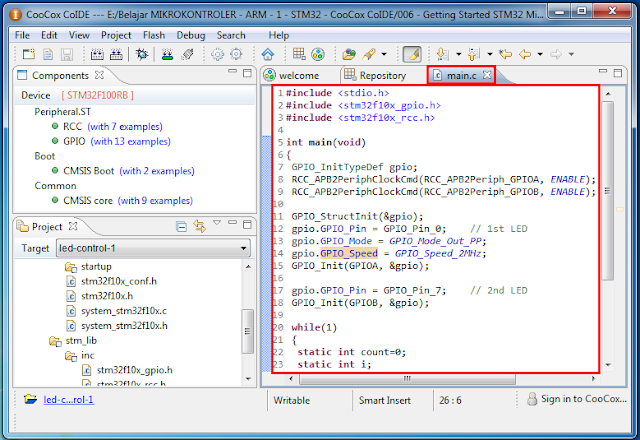
Task: Close the Components panel tab
Action: coord(99,75)
